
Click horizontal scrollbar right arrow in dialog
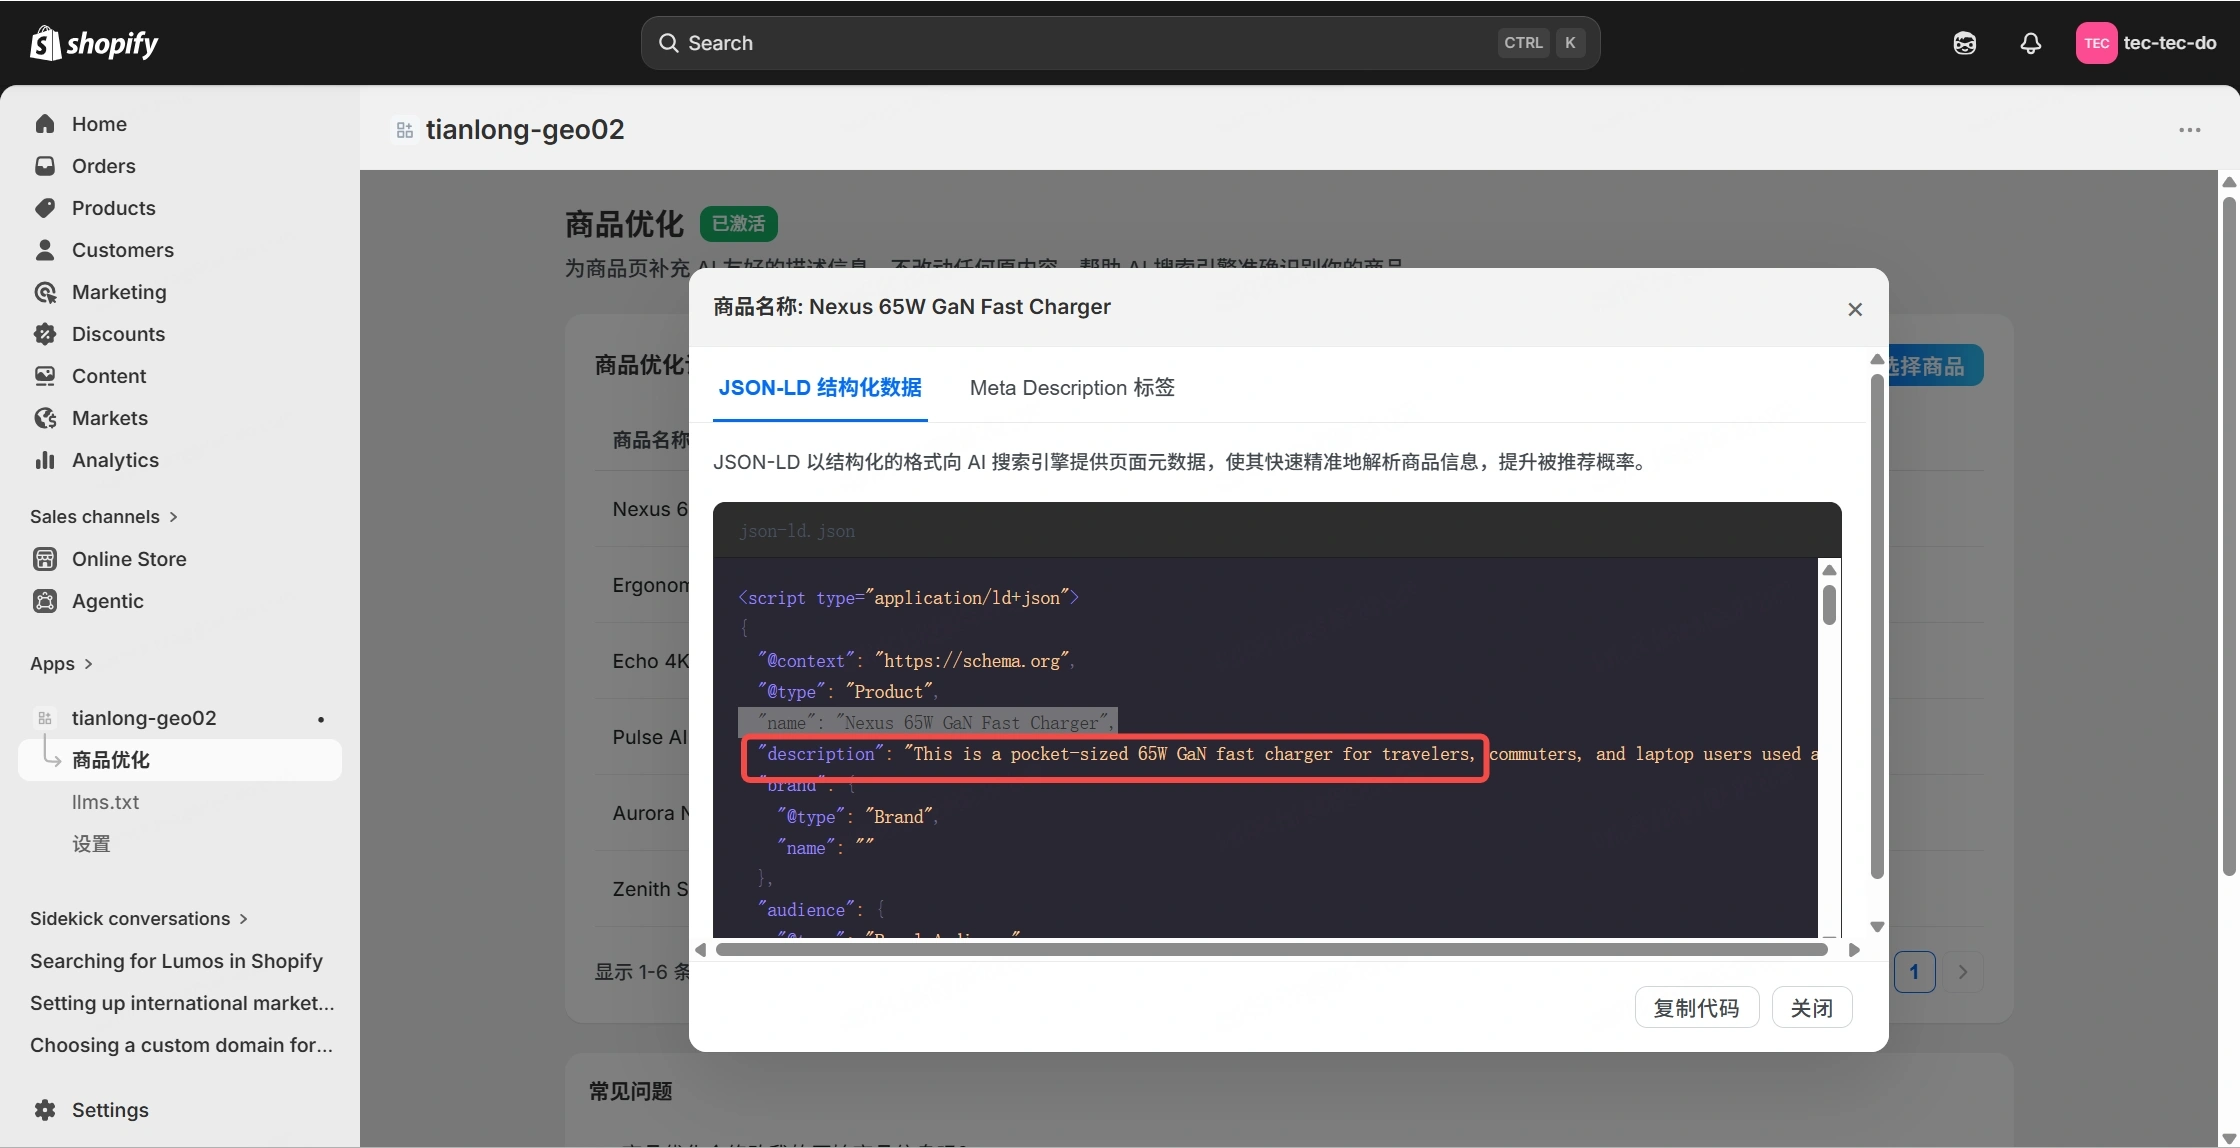tap(1854, 950)
